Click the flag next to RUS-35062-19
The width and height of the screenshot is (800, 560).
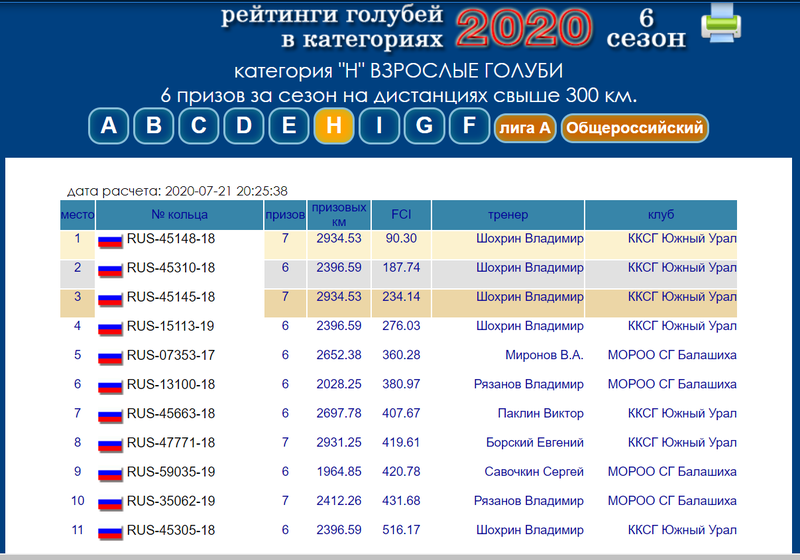pos(110,503)
